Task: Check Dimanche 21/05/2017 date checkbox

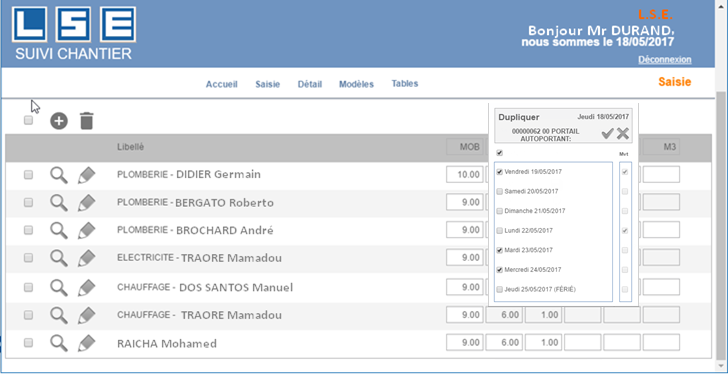Action: 500,211
